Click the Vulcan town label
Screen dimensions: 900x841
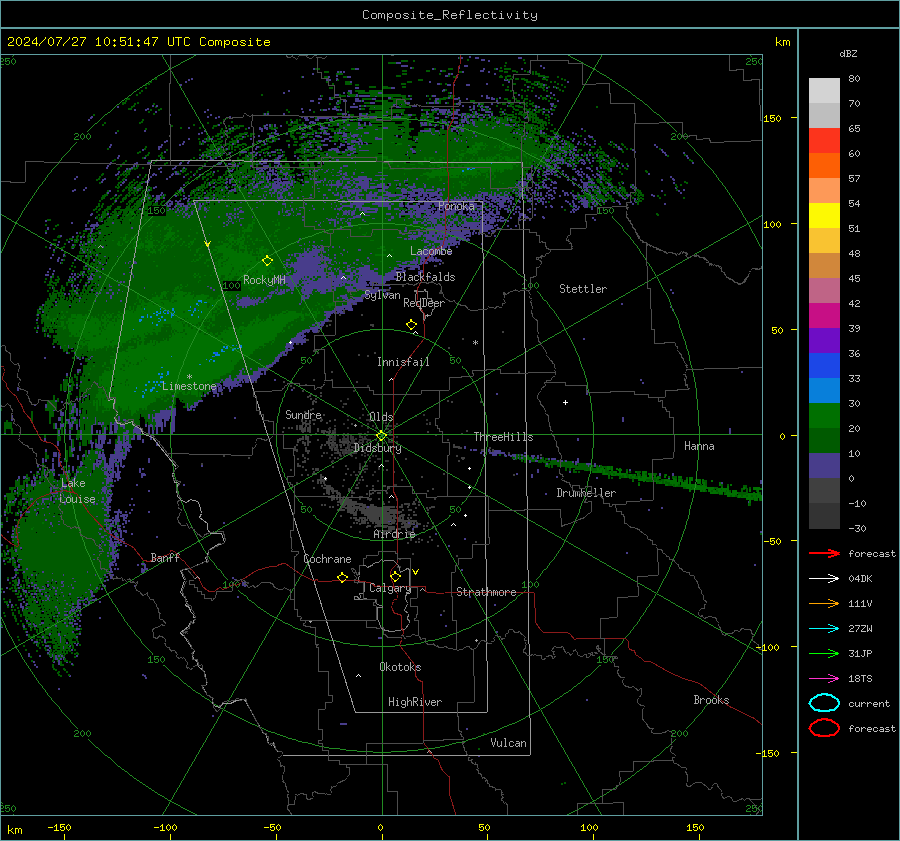(508, 743)
